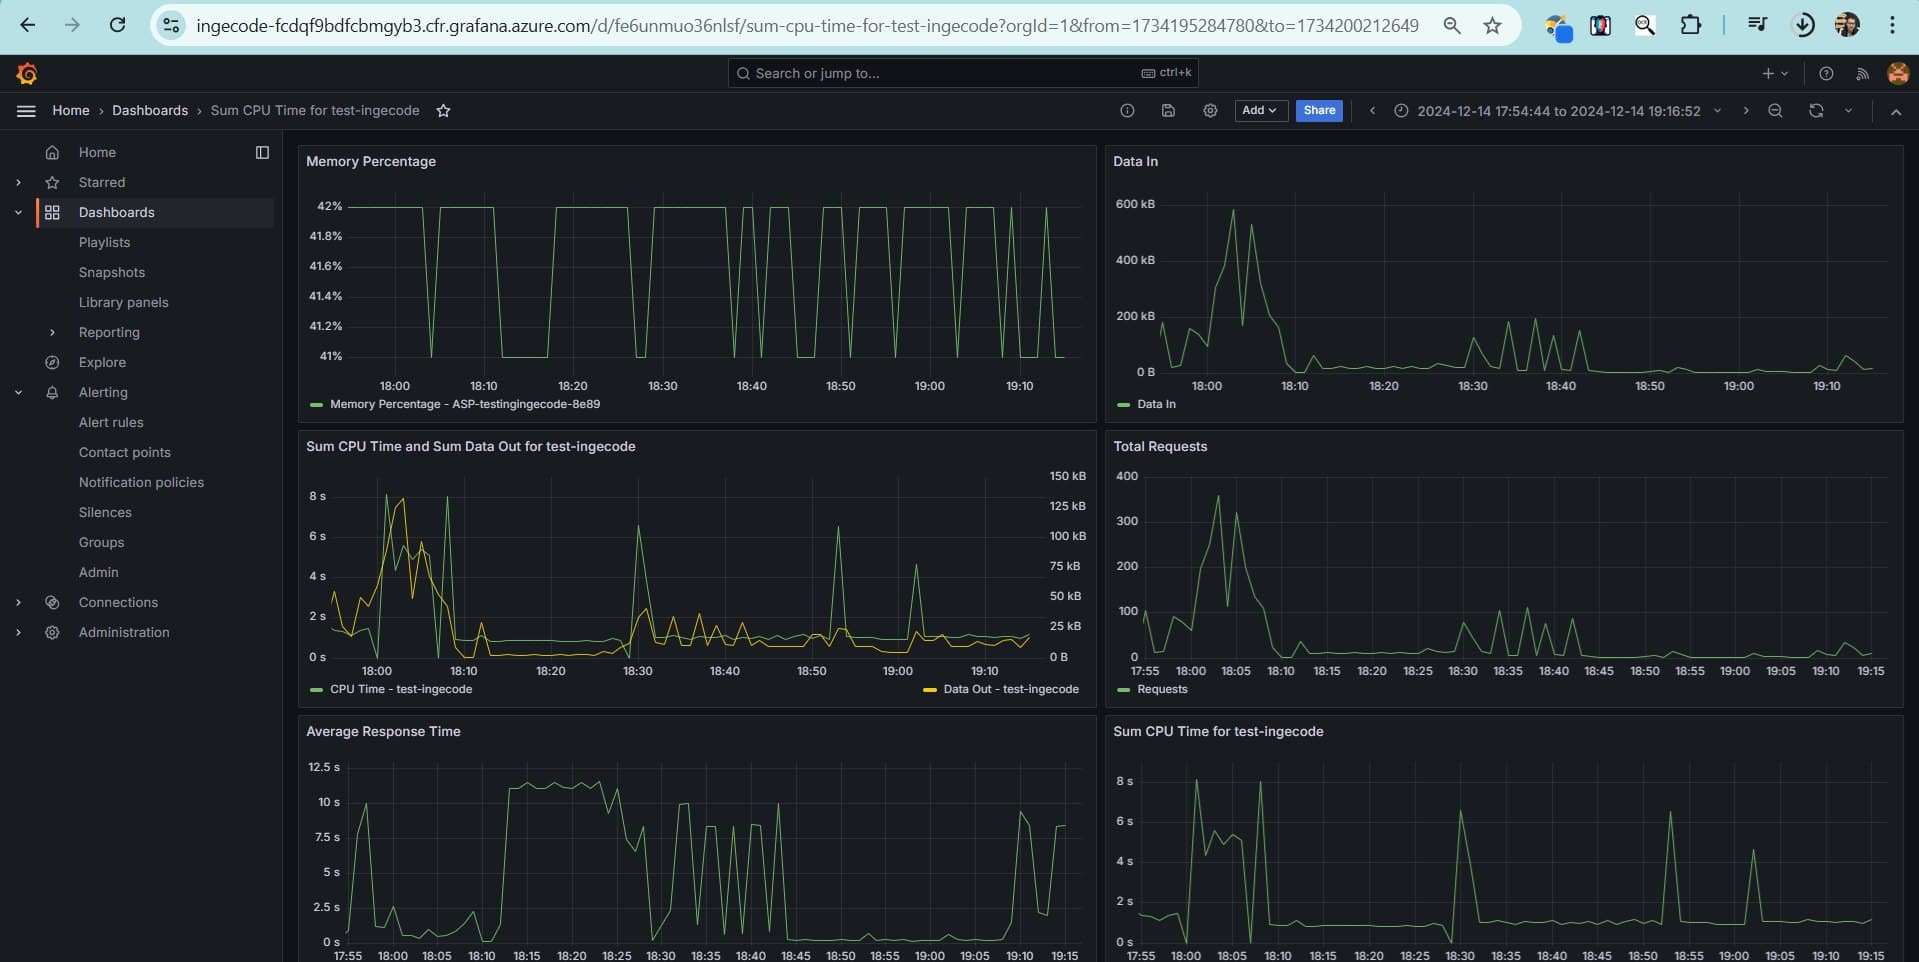Open the time range picker
1919x962 pixels.
(x=1558, y=111)
